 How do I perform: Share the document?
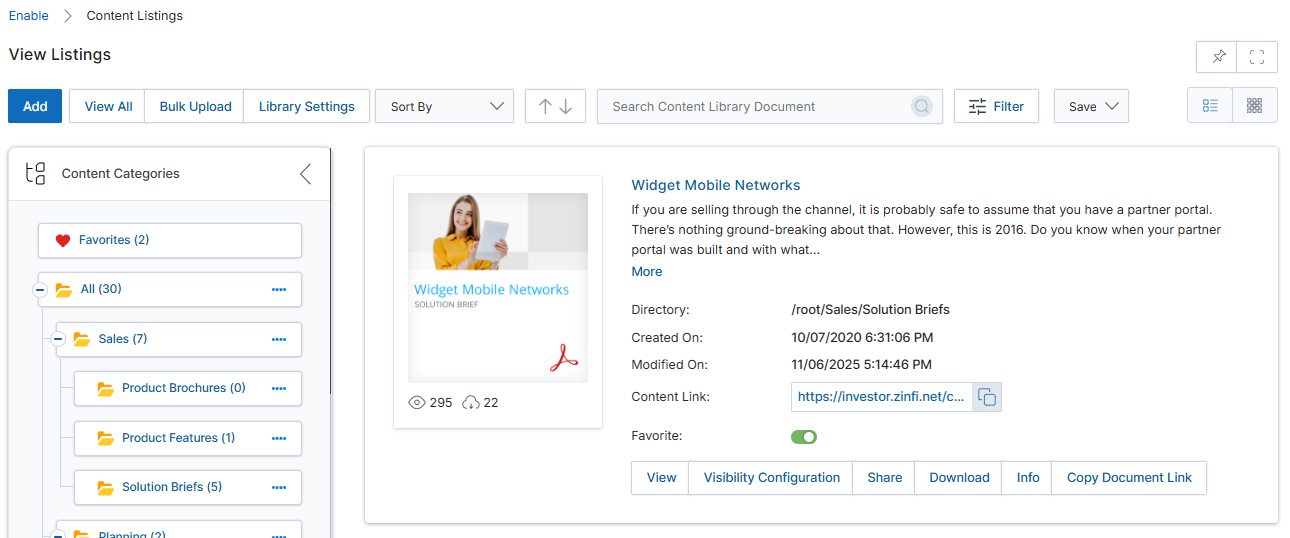pos(885,478)
